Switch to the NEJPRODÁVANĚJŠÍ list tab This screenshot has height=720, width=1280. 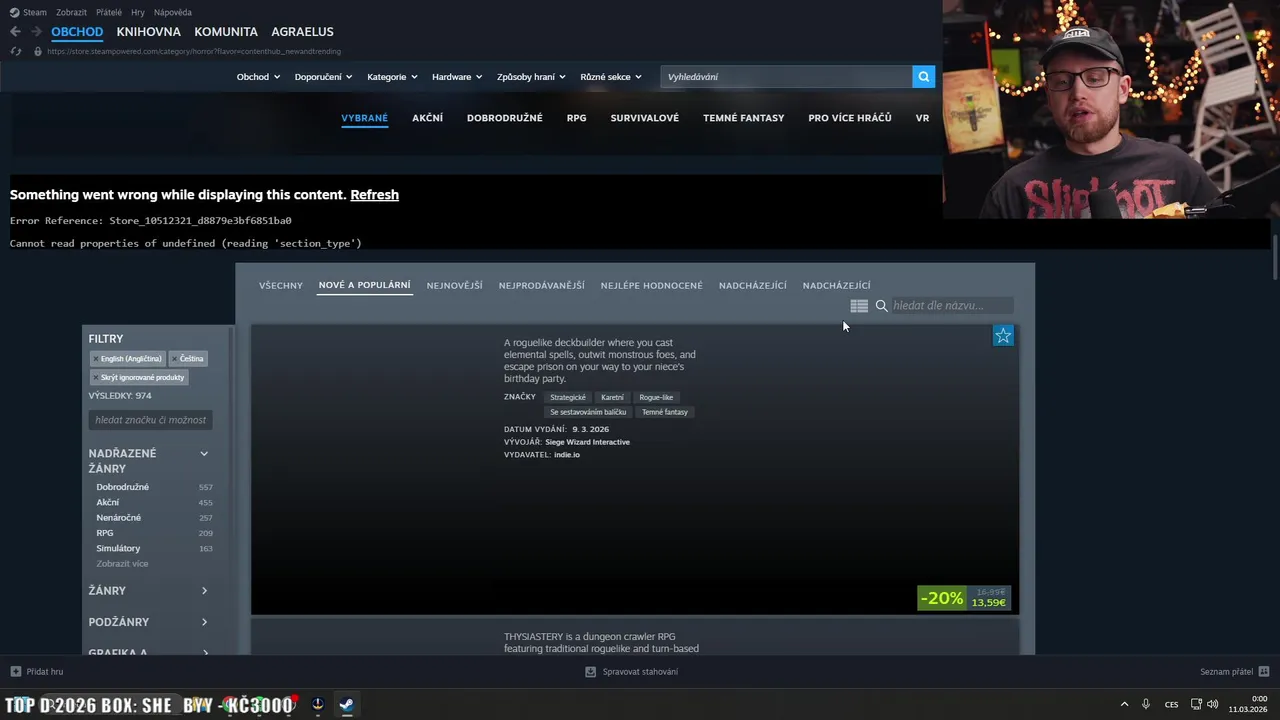[542, 285]
